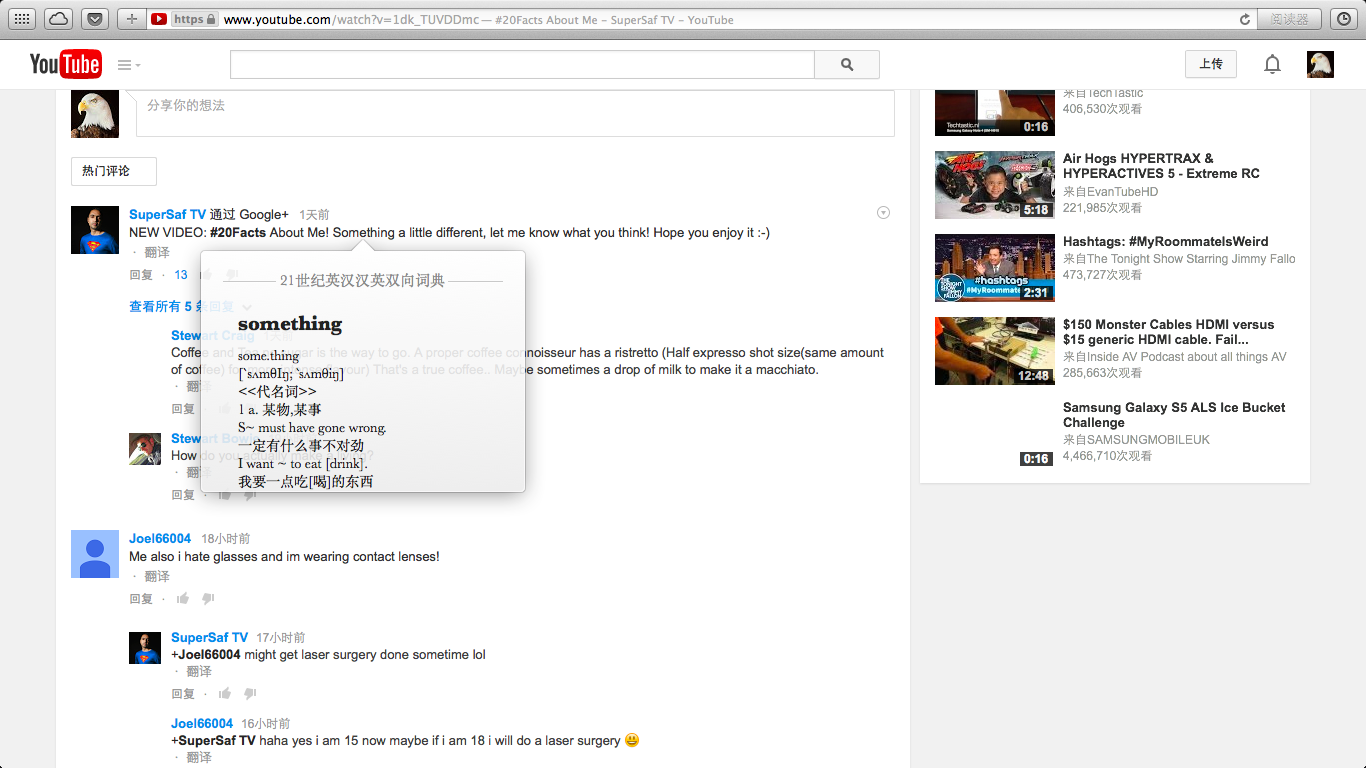The height and width of the screenshot is (768, 1366).
Task: Click the 16小时前 timestamp
Action: point(266,723)
